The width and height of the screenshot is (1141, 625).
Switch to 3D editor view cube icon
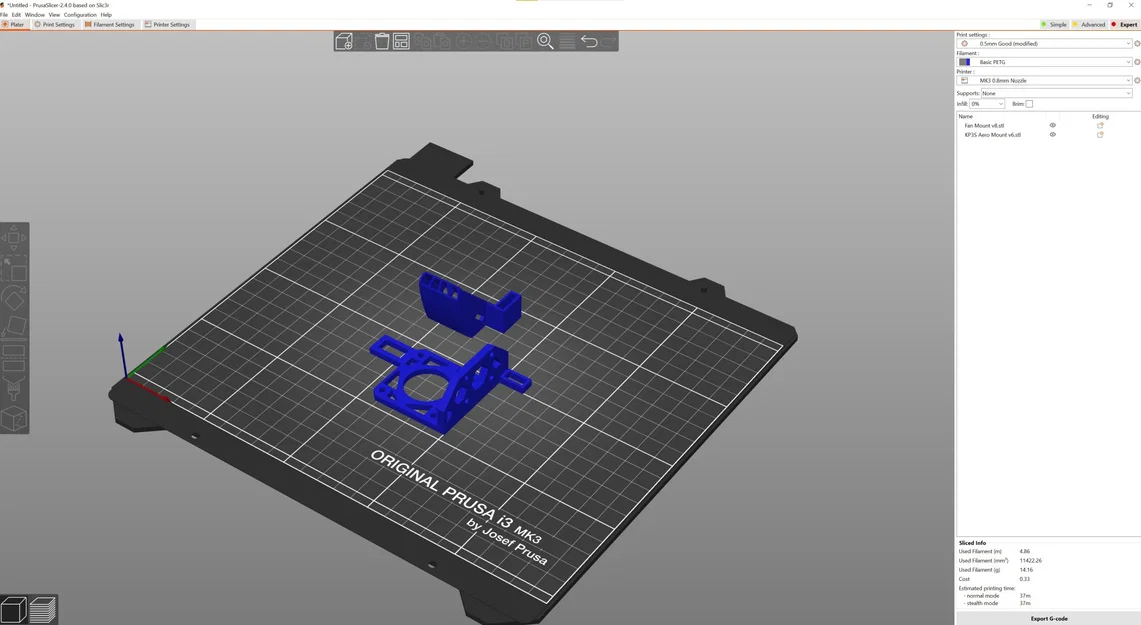(13, 609)
